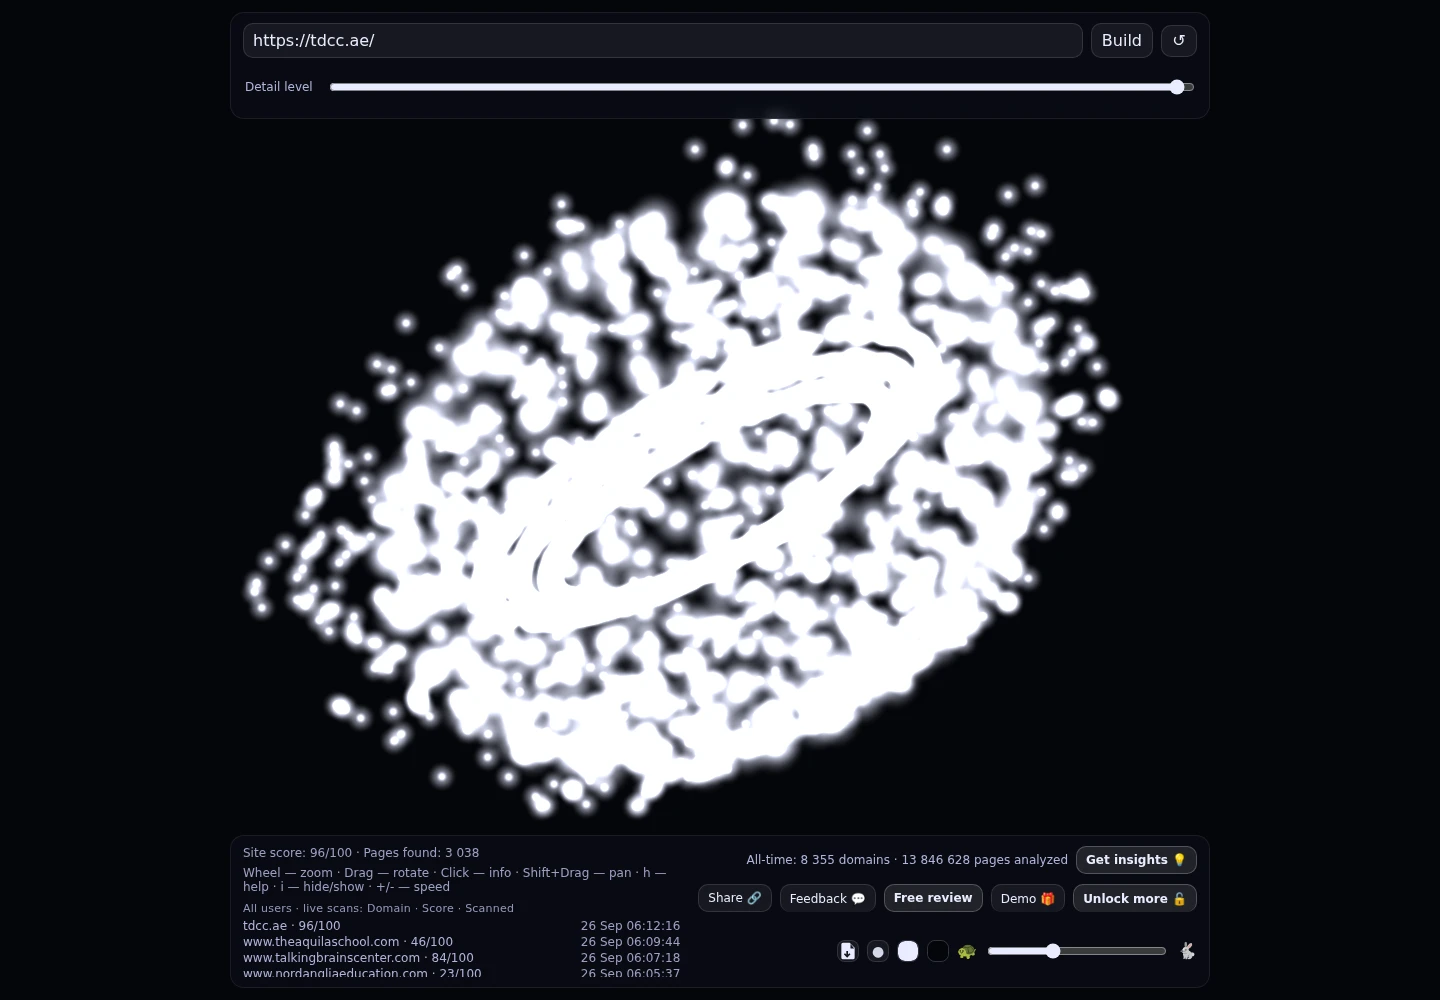Click the Detail level label

279,87
